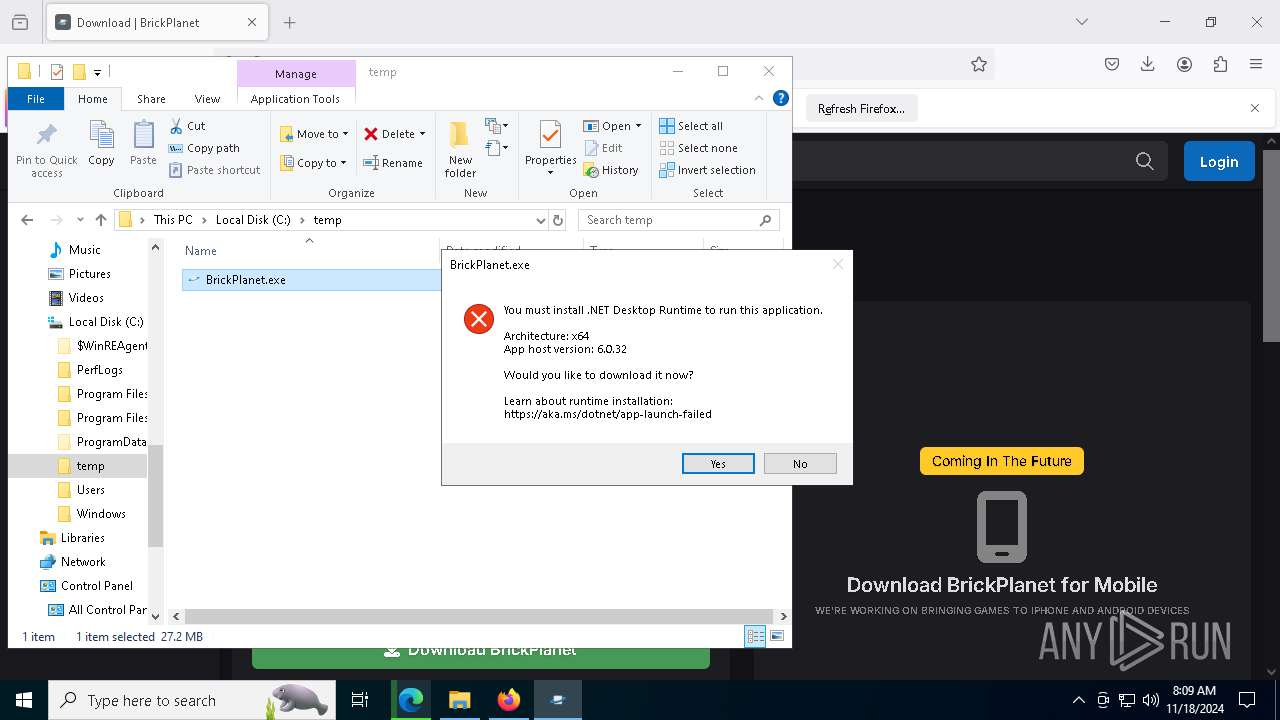Select the Windows folder in tree
This screenshot has width=1280, height=720.
[101, 514]
